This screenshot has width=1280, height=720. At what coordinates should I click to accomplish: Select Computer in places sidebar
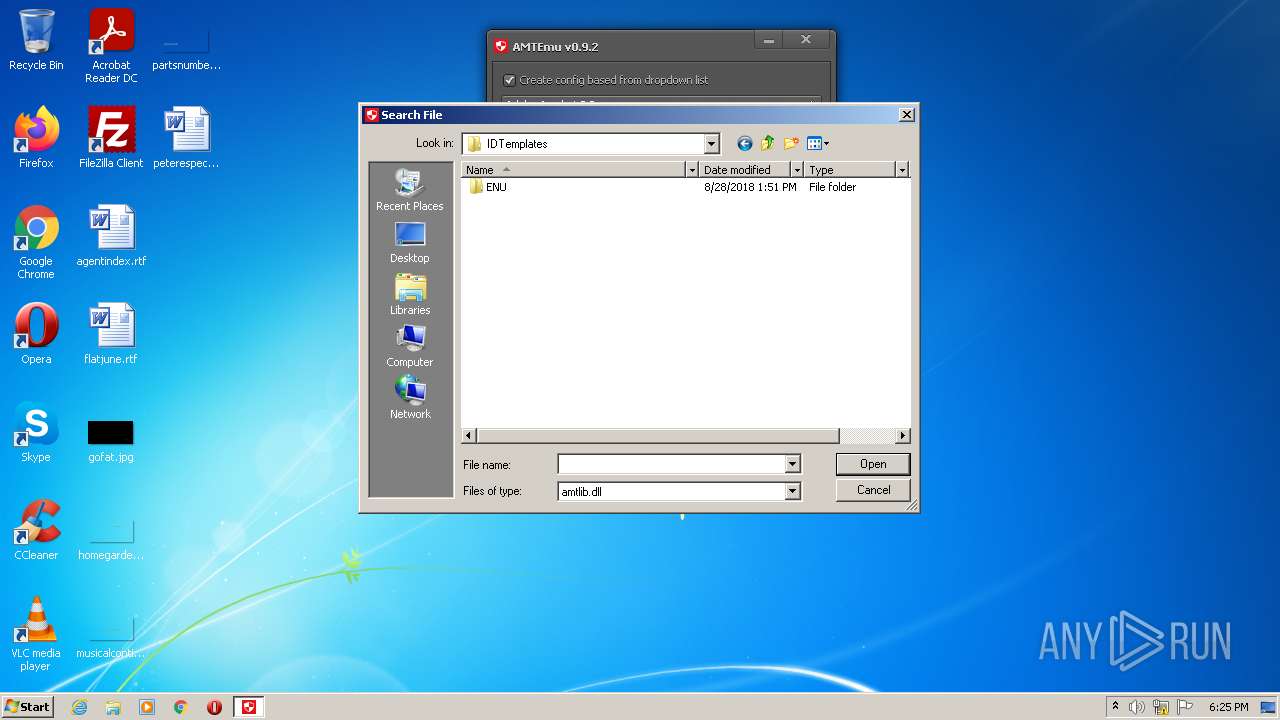[x=410, y=347]
